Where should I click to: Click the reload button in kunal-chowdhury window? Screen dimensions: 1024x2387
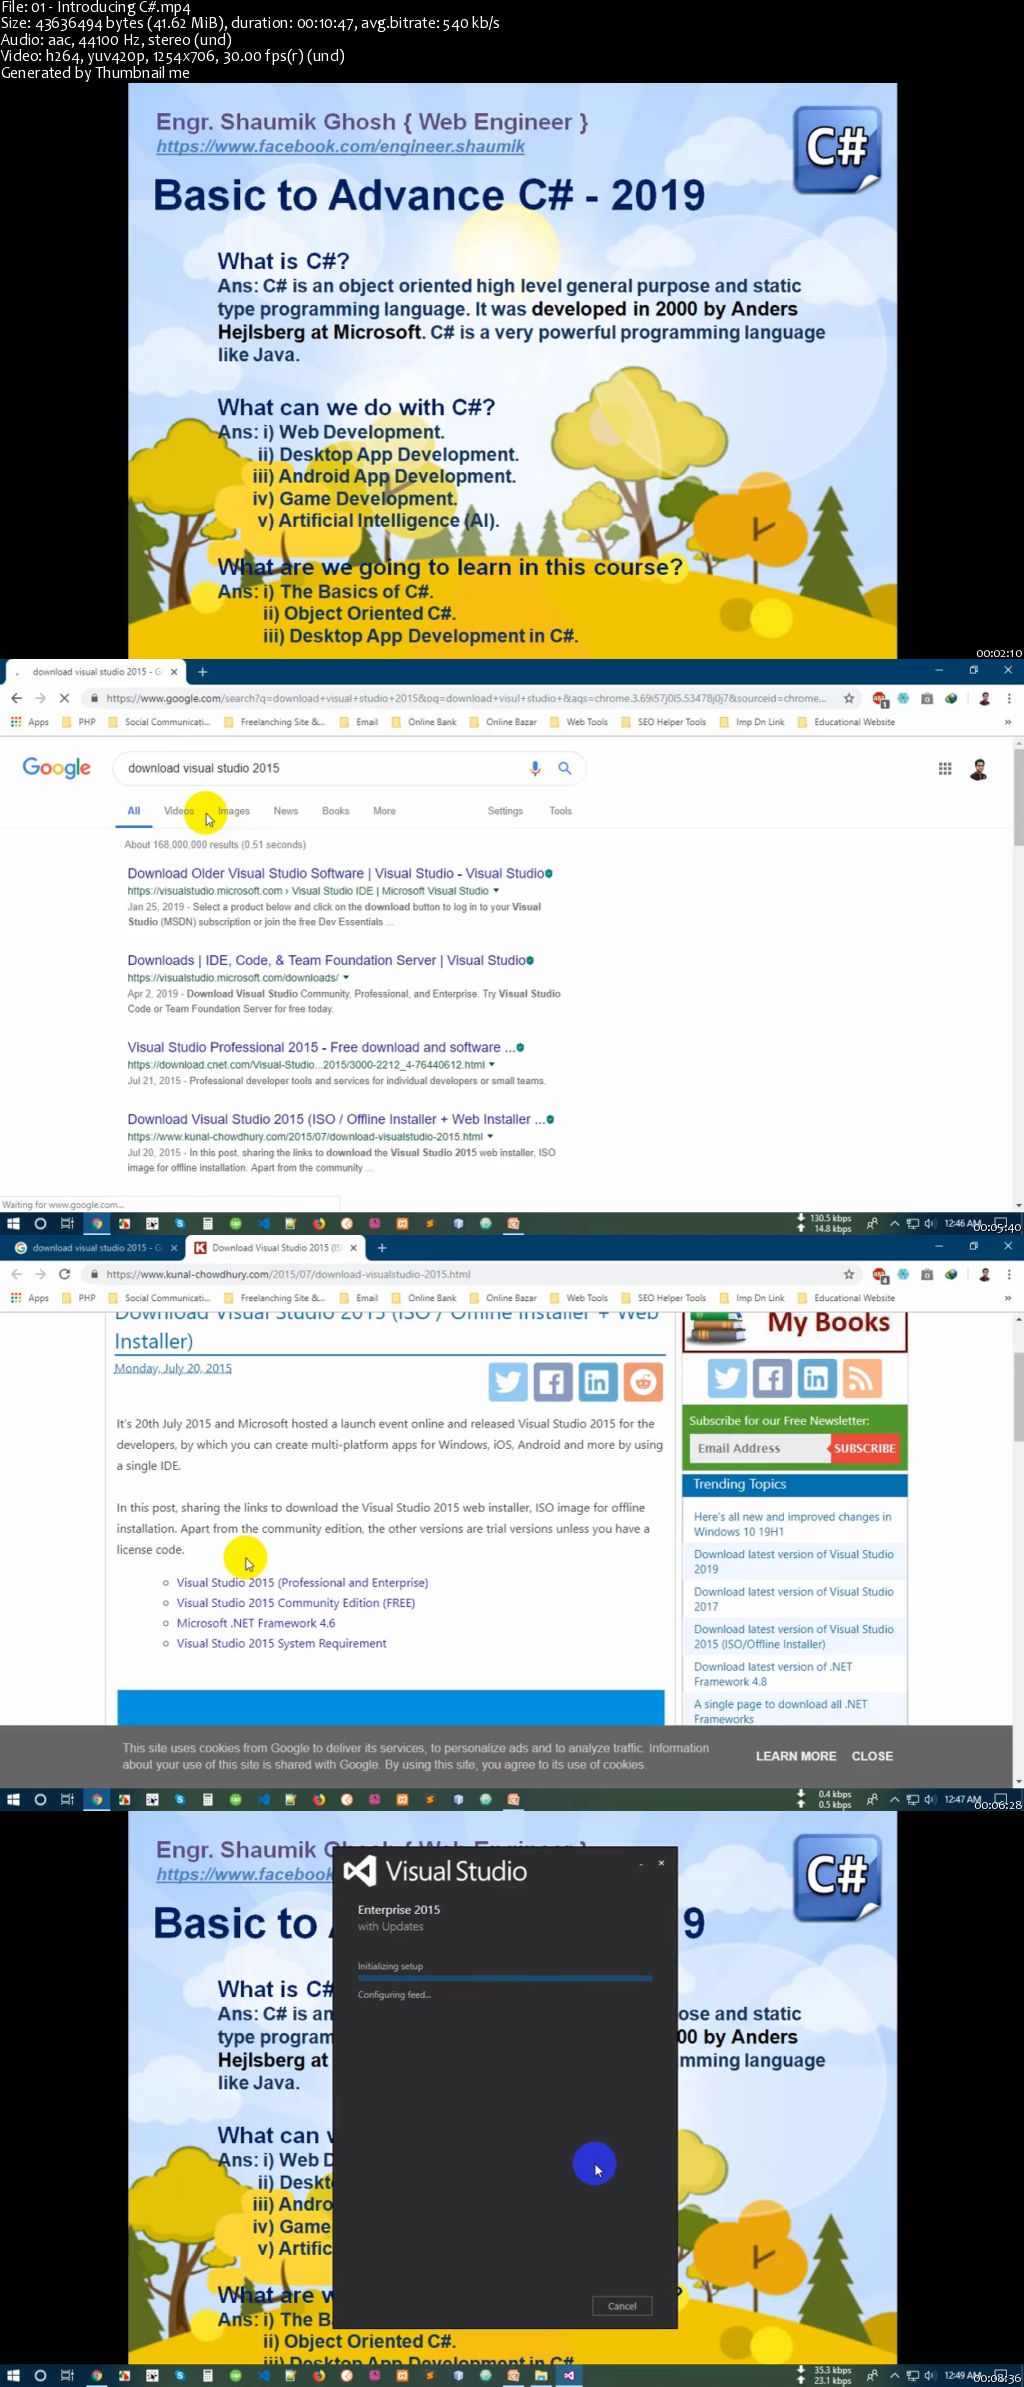coord(64,1274)
